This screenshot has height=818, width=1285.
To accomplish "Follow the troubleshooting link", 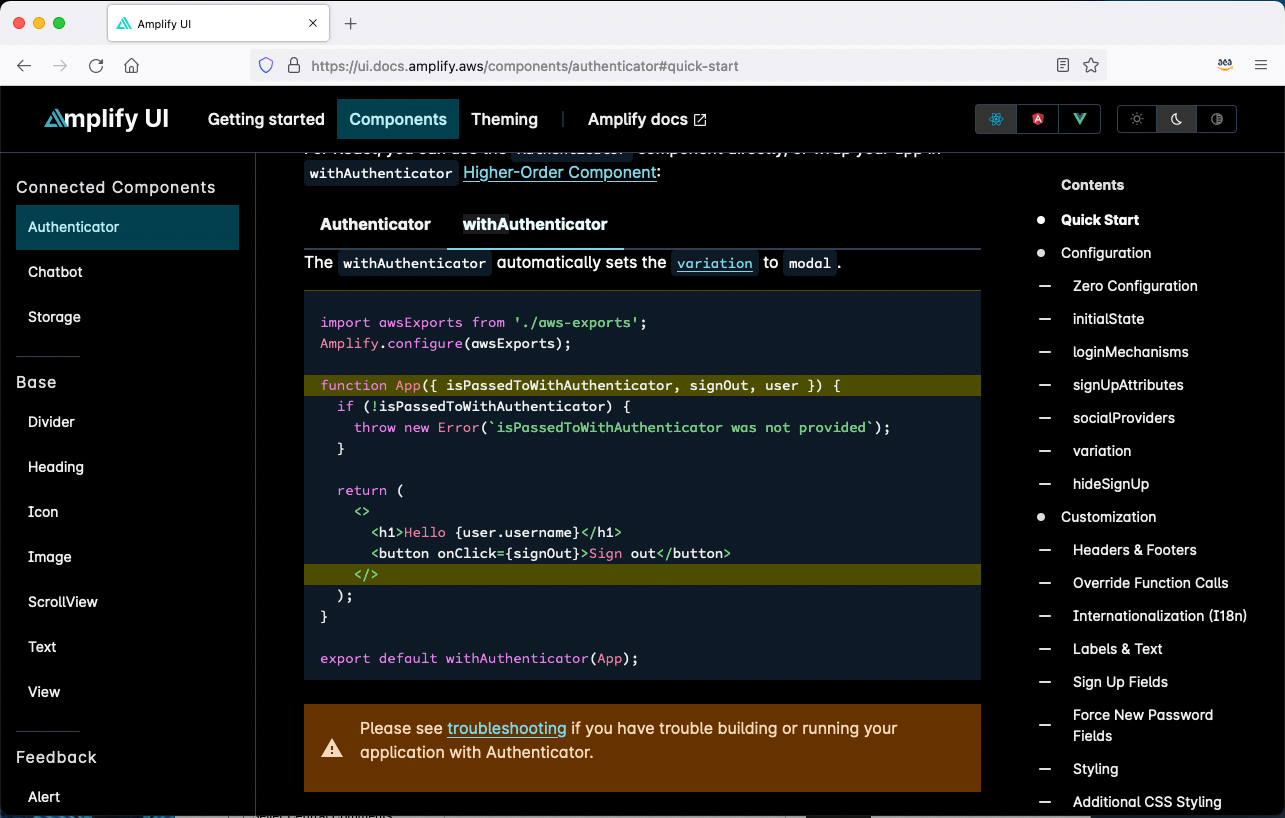I will pos(506,728).
